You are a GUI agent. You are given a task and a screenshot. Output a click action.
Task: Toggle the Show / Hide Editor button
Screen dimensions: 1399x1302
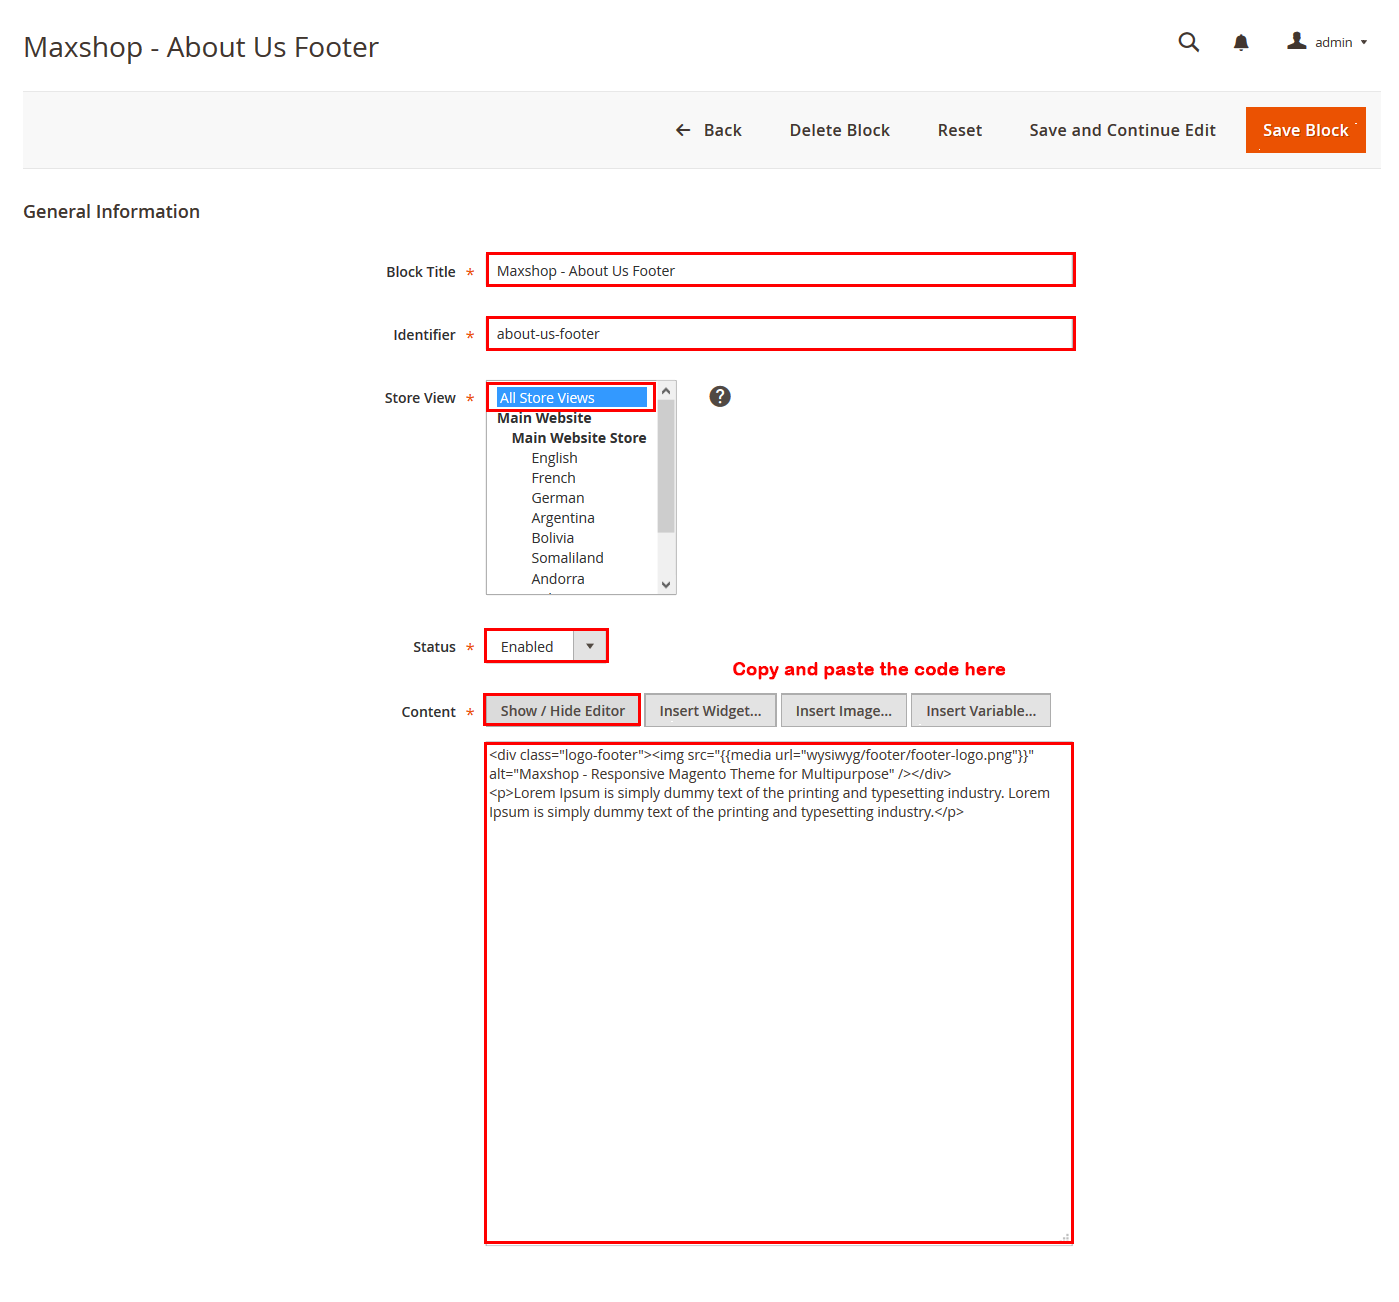pyautogui.click(x=562, y=710)
